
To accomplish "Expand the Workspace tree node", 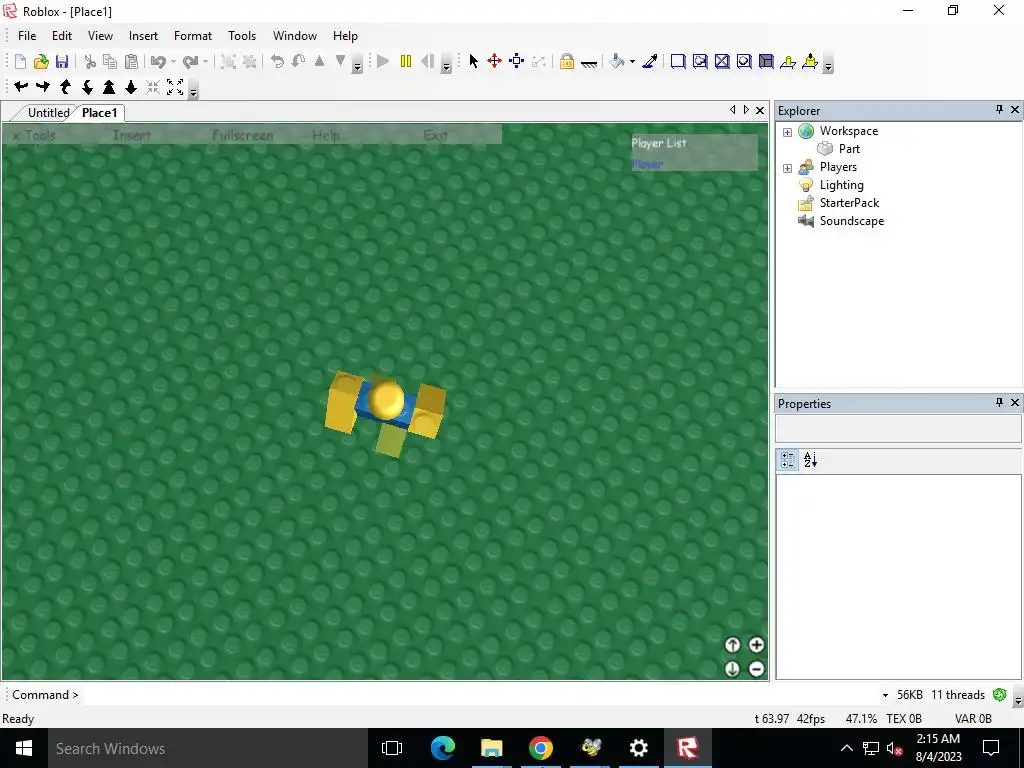I will point(788,132).
